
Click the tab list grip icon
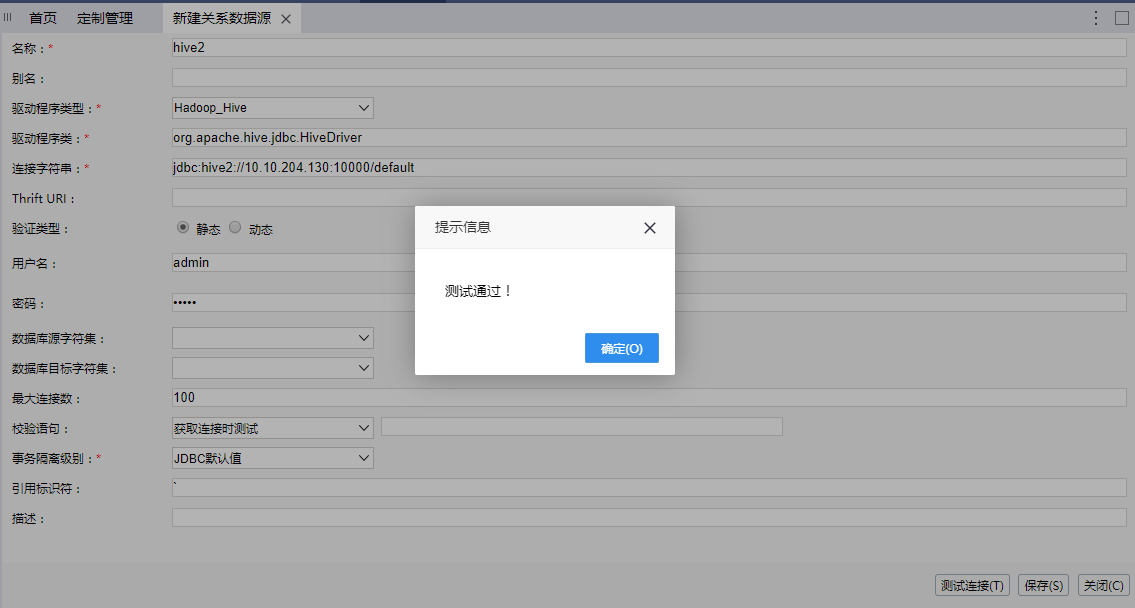click(x=8, y=17)
